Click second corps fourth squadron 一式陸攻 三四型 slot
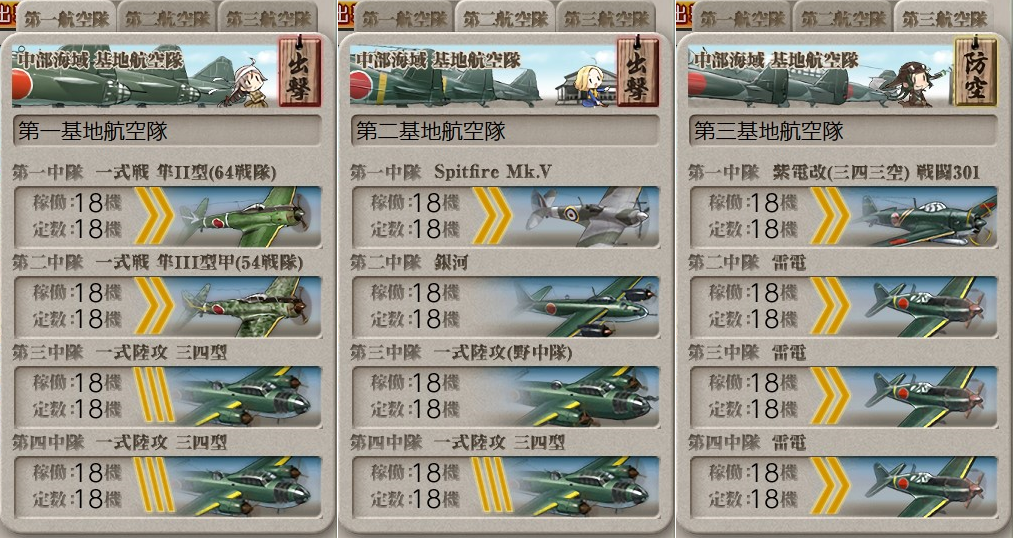This screenshot has height=538, width=1014. click(506, 486)
